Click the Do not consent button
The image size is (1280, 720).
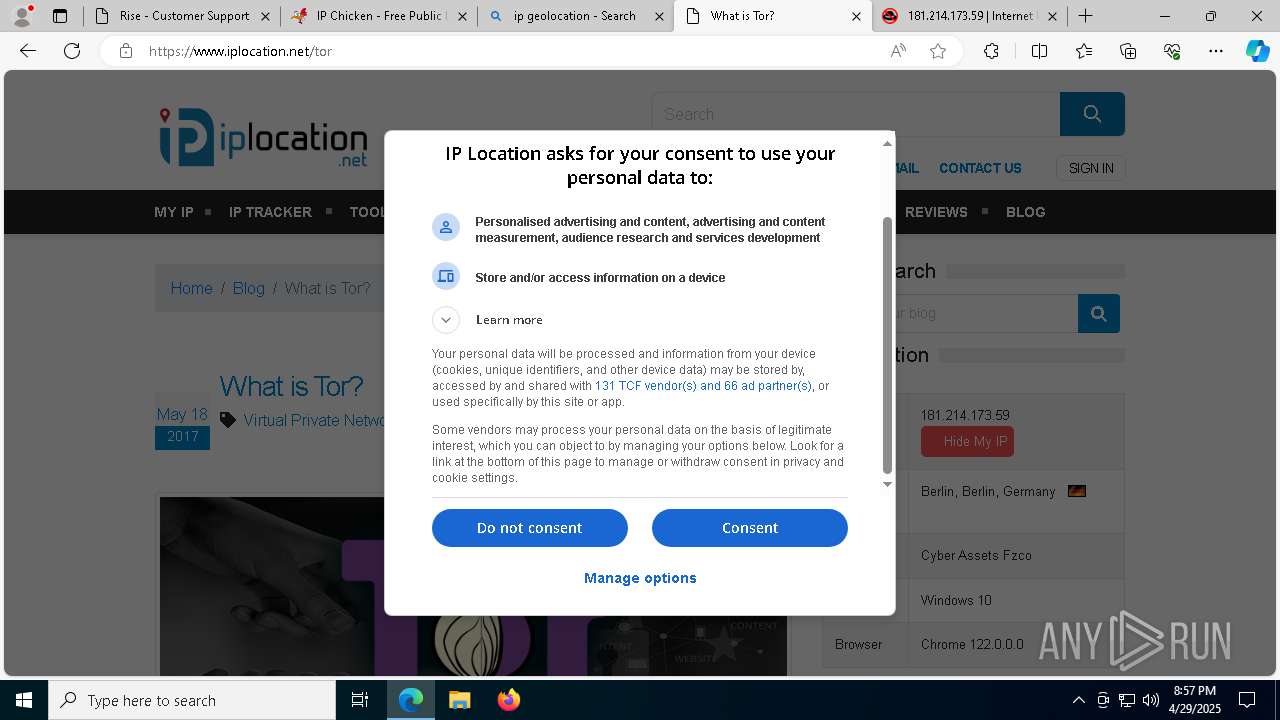(x=530, y=528)
